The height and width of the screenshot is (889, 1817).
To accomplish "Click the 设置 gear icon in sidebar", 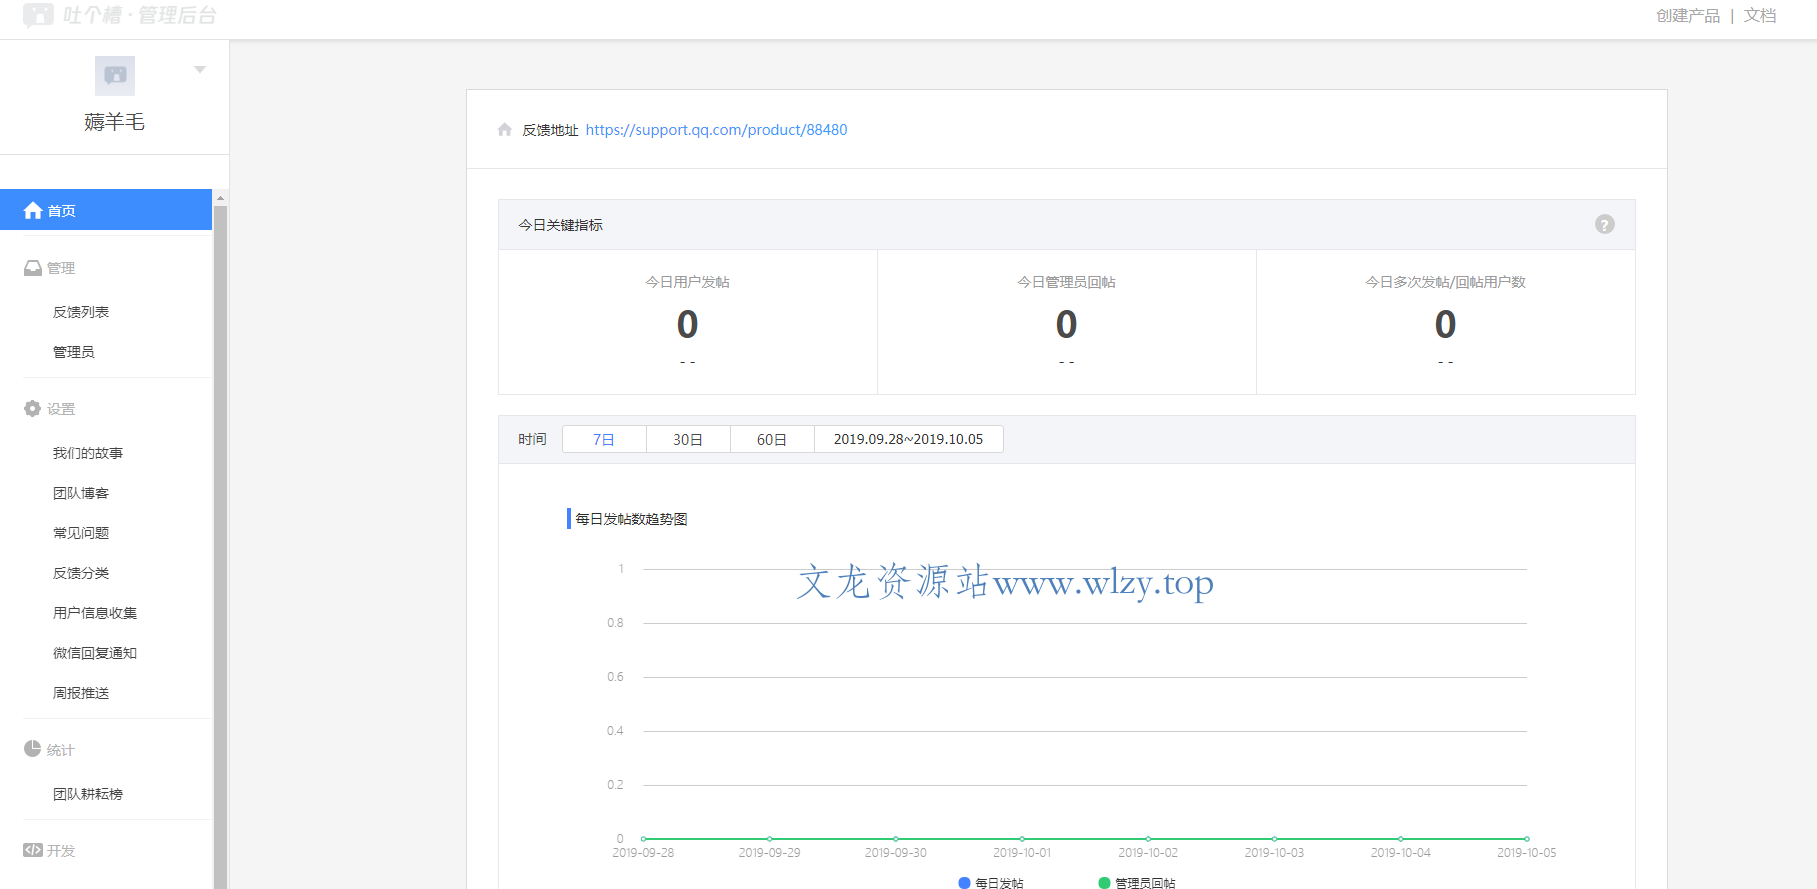I will (x=33, y=409).
